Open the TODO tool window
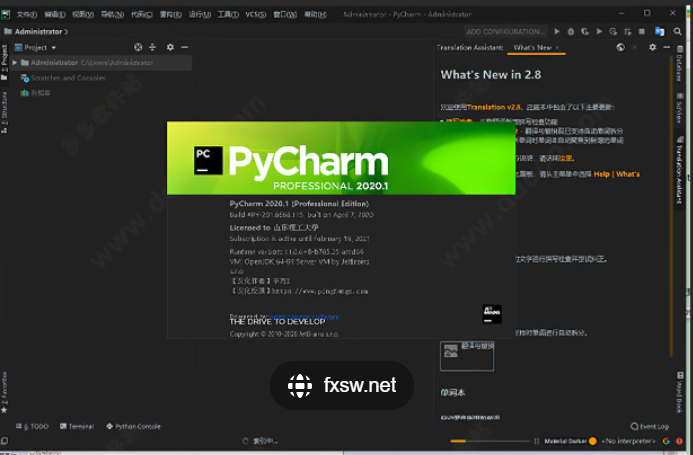Viewport: 693px width, 455px height. (34, 426)
